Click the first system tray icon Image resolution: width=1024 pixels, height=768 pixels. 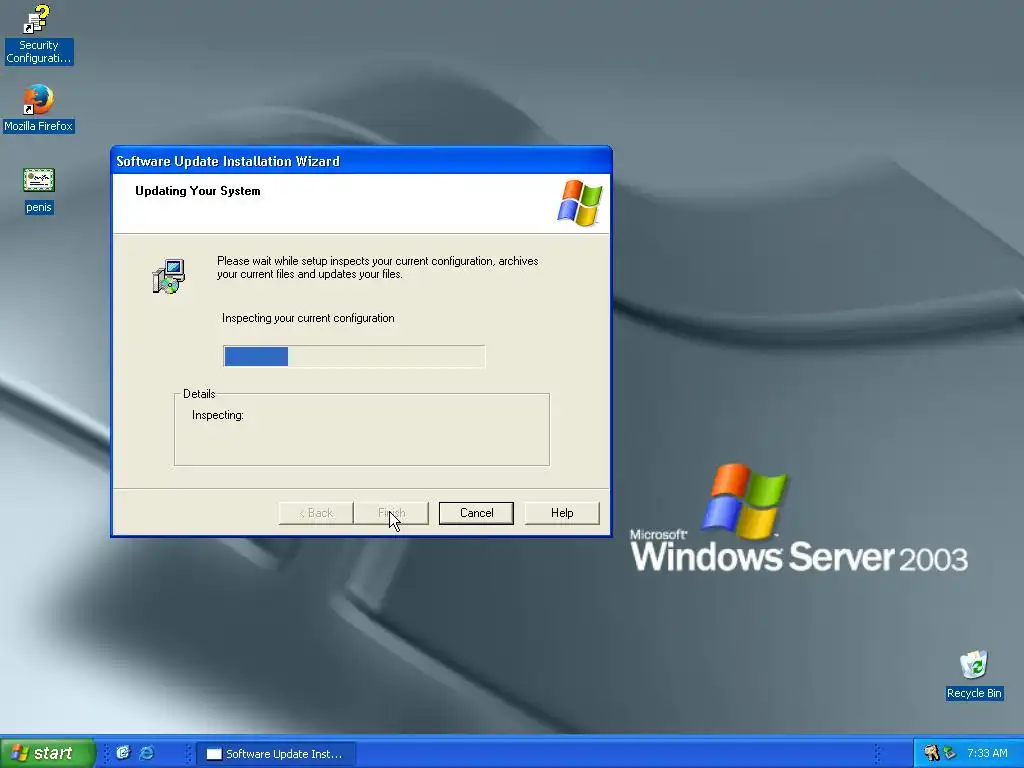coord(931,753)
